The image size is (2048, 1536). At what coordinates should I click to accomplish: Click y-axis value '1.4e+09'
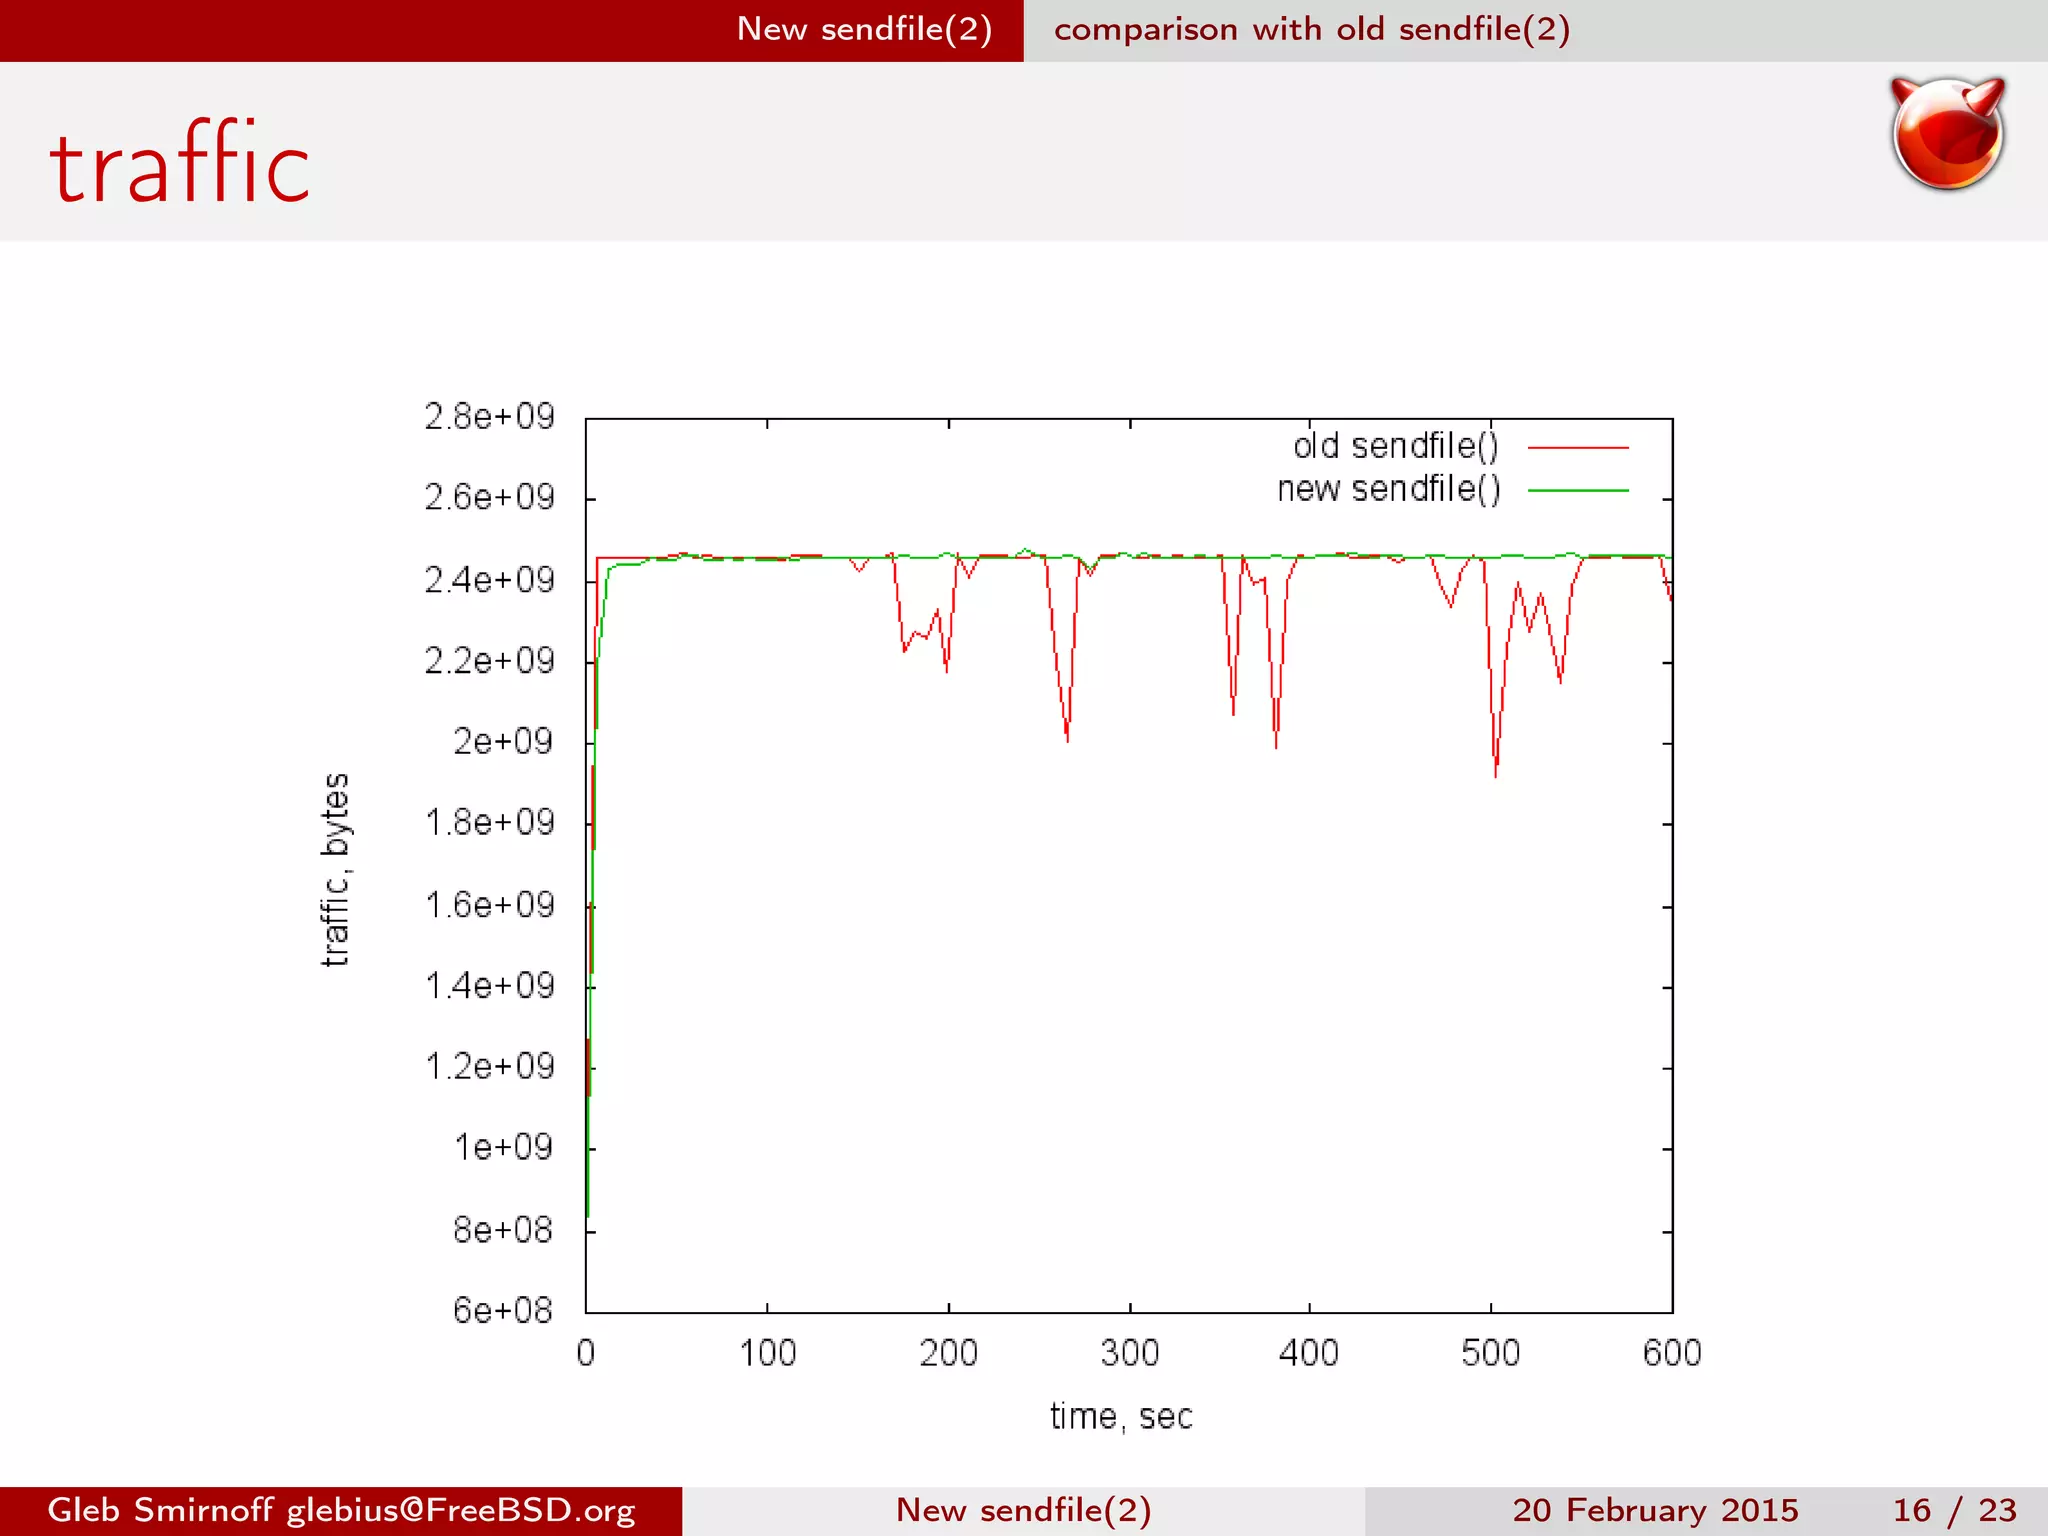[x=489, y=986]
